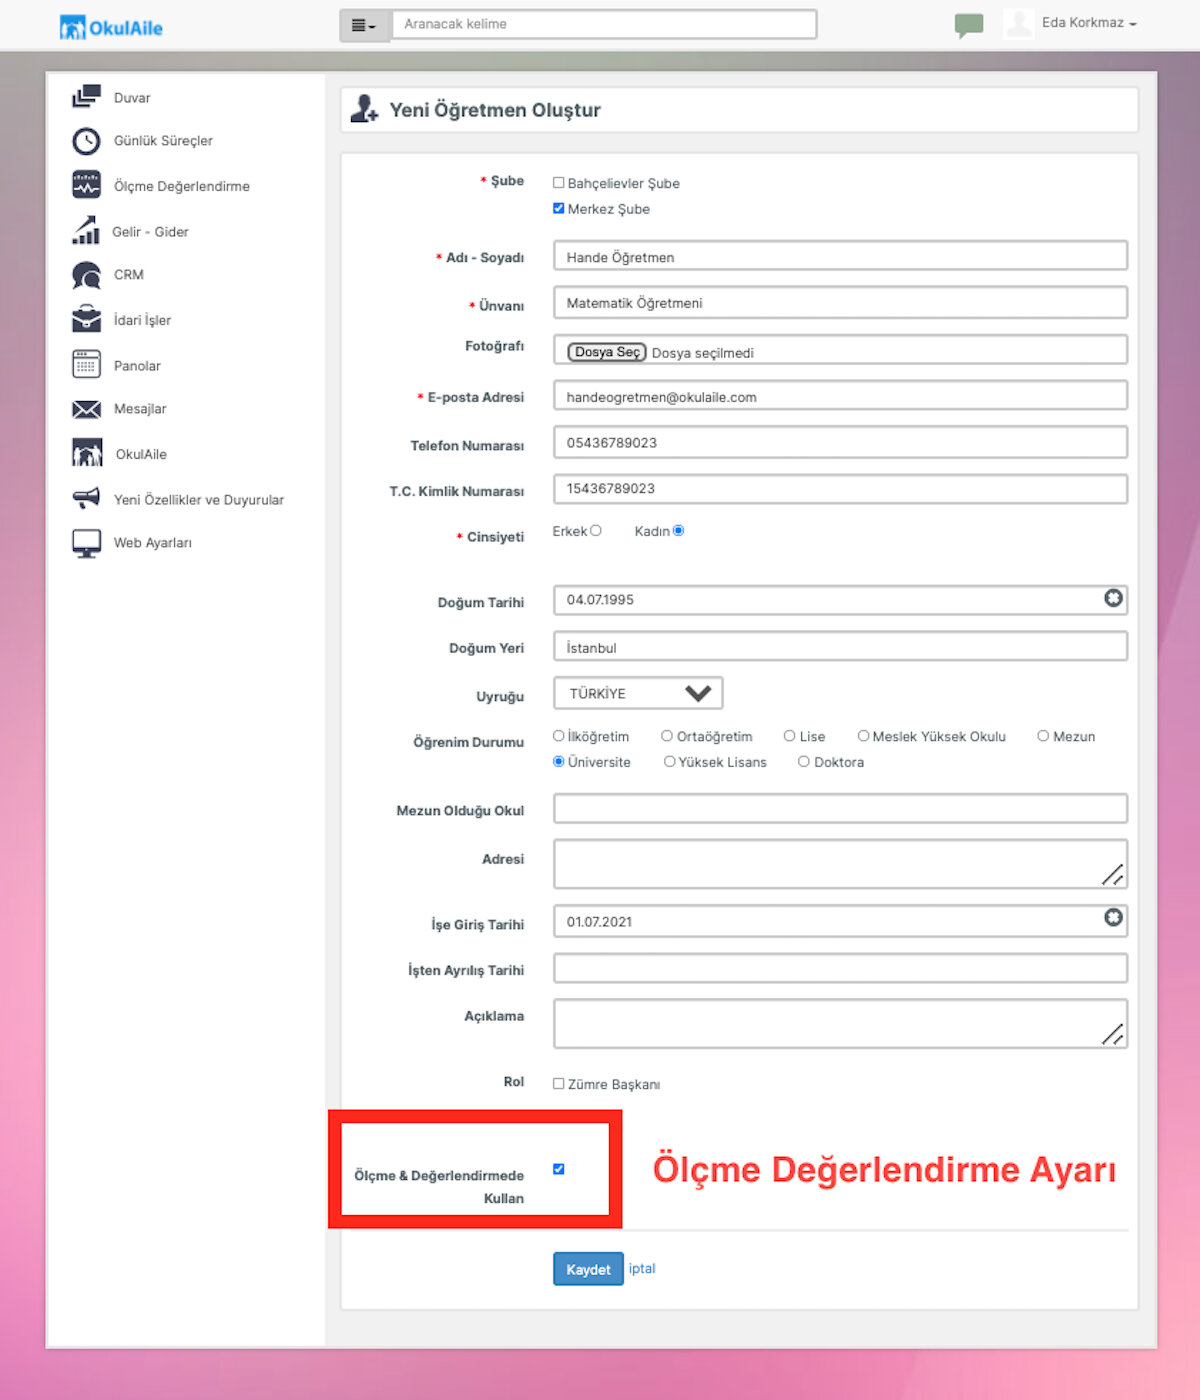The image size is (1200, 1400).
Task: Open the Mesajlar envelope icon
Action: click(86, 409)
